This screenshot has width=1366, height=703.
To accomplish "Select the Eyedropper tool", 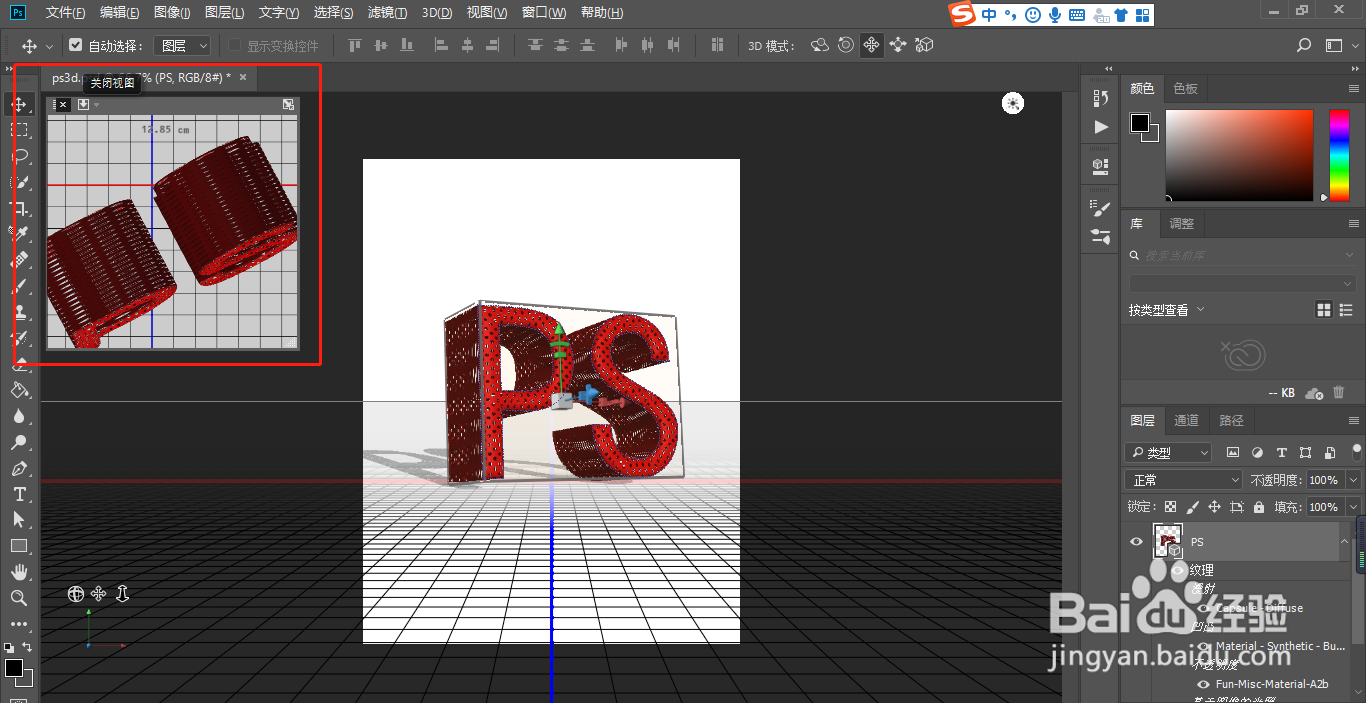I will click(19, 234).
